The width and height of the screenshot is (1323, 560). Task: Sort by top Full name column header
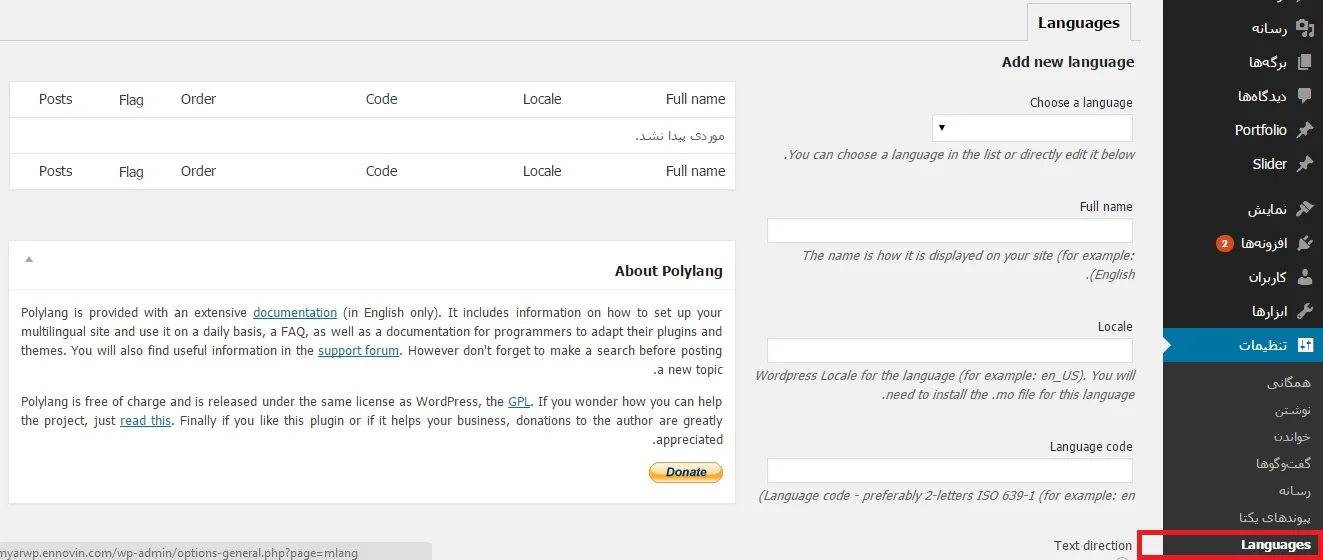(x=695, y=99)
